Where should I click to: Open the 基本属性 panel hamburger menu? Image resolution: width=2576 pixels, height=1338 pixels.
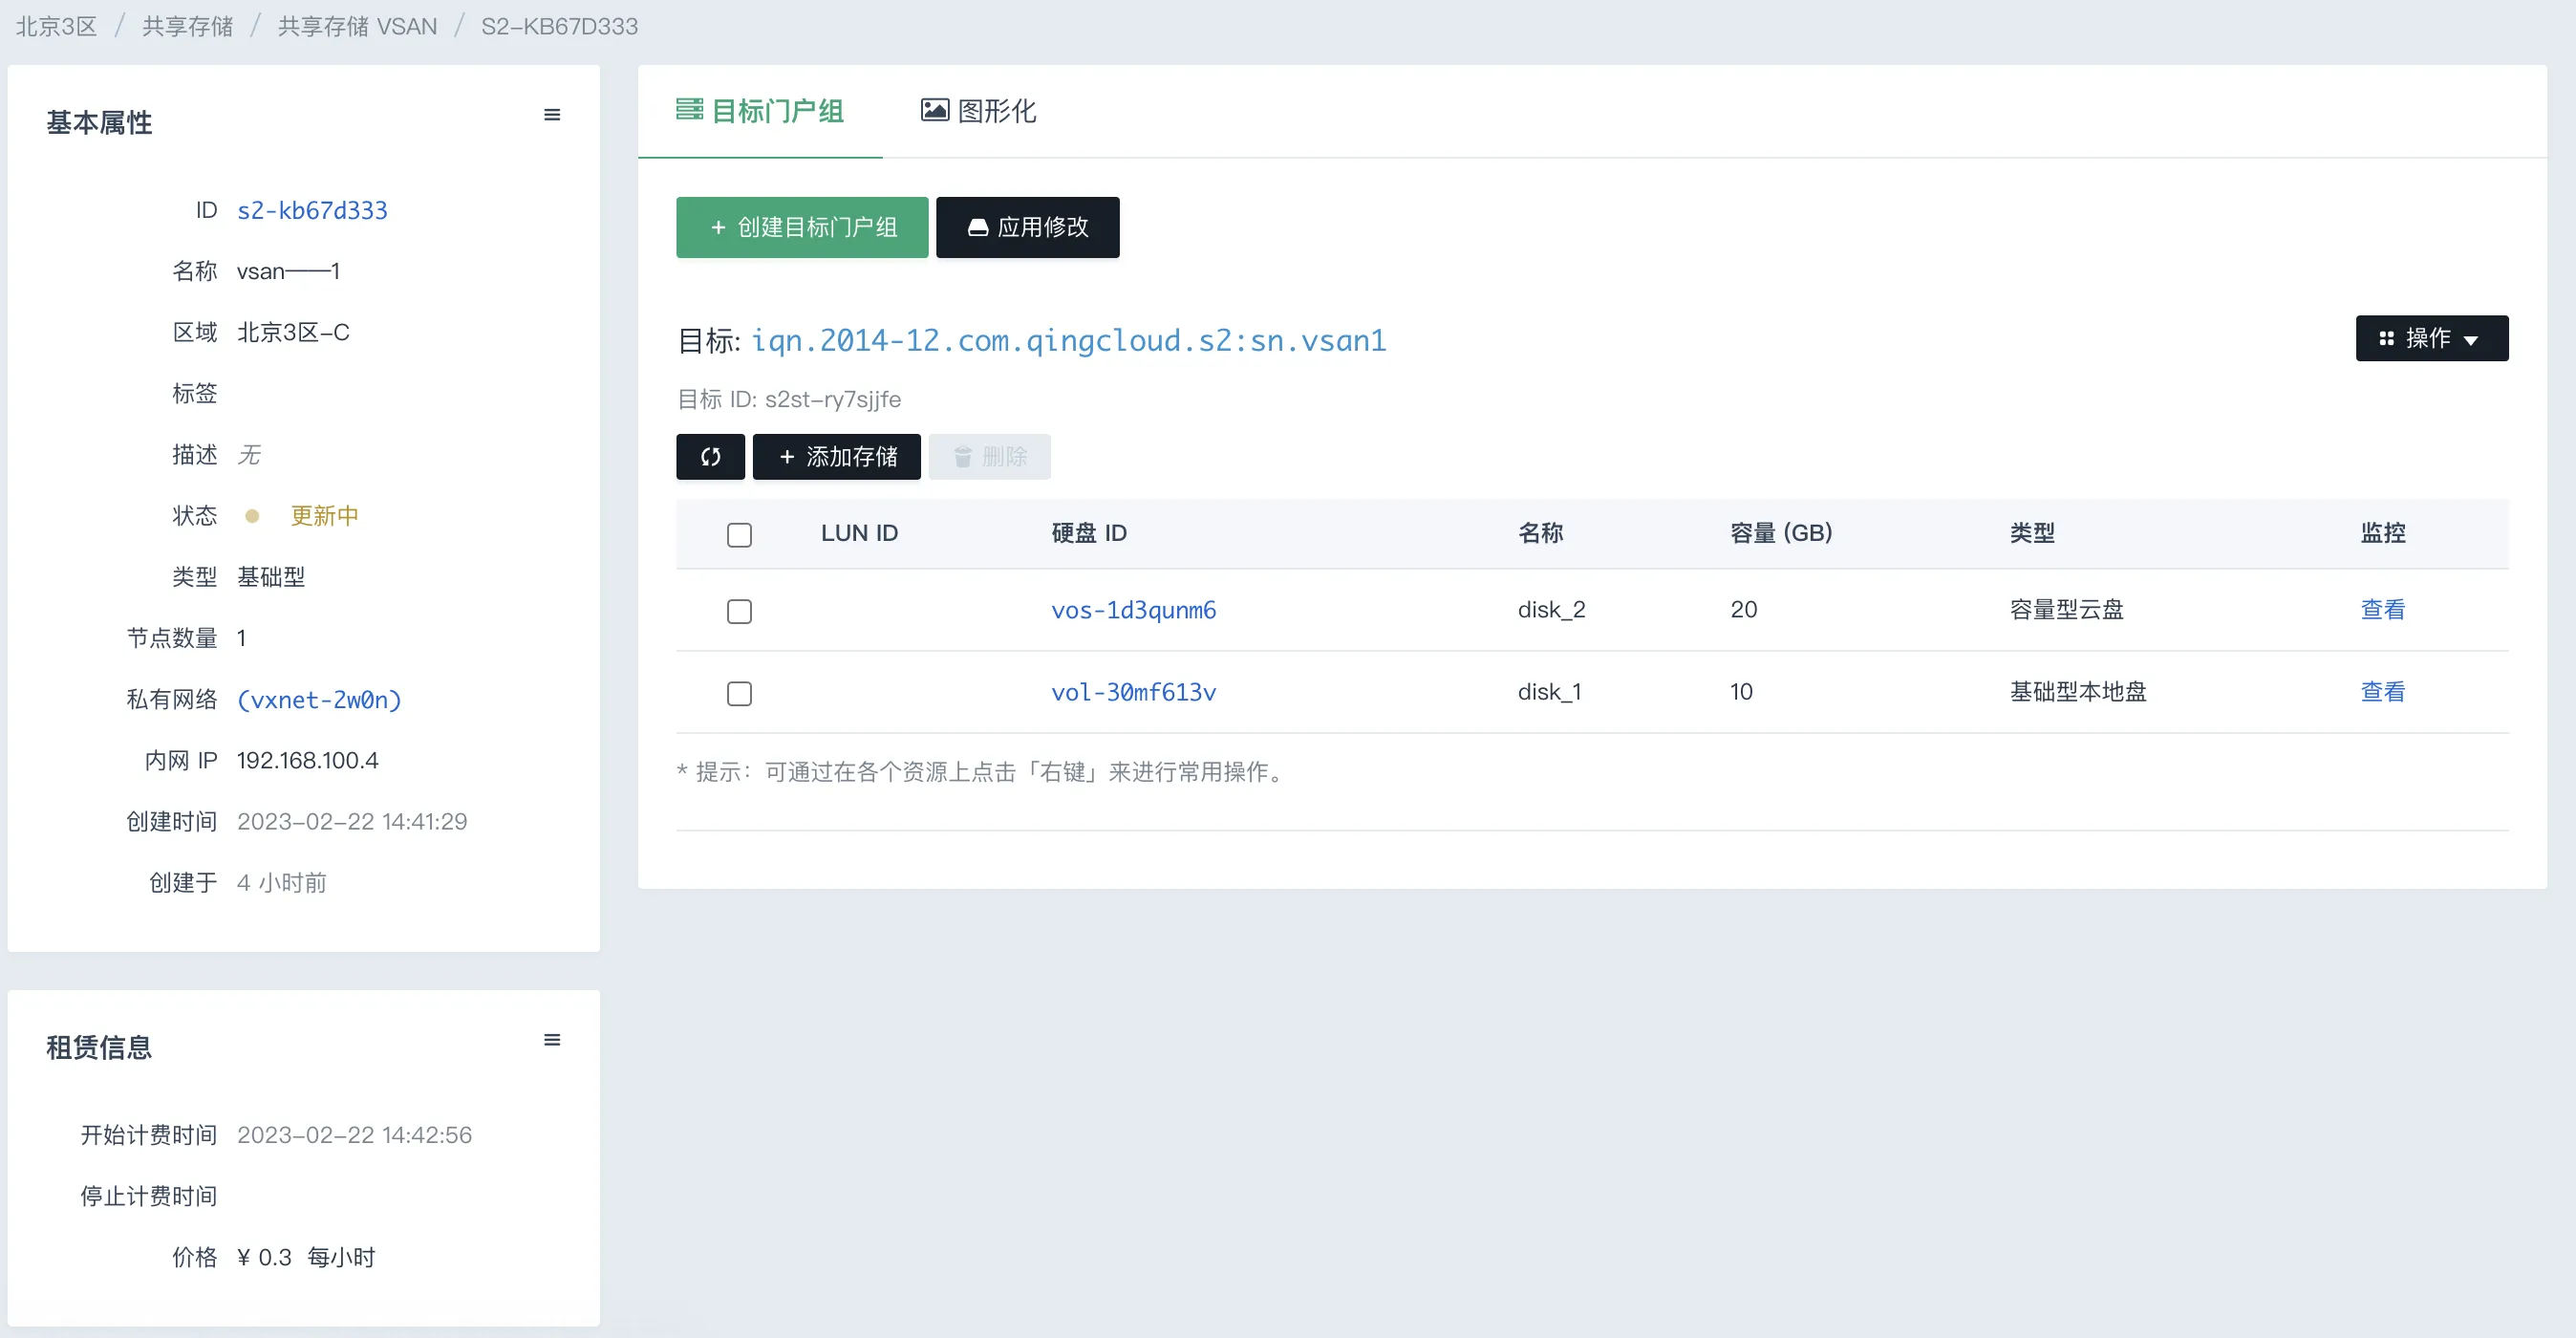(x=552, y=115)
